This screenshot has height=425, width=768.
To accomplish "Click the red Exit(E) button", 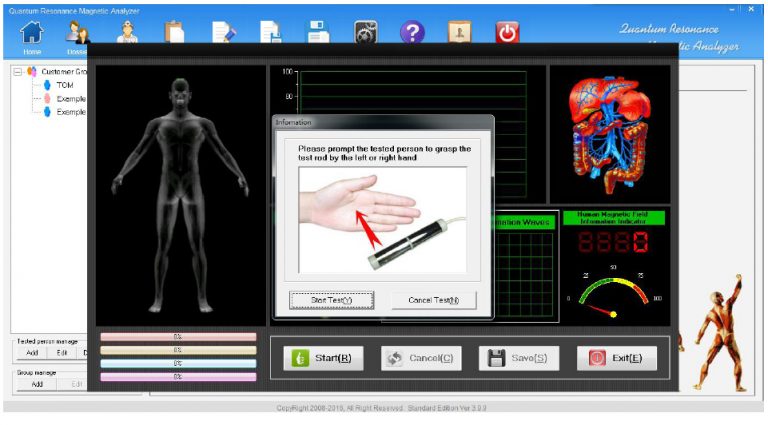I will 616,358.
